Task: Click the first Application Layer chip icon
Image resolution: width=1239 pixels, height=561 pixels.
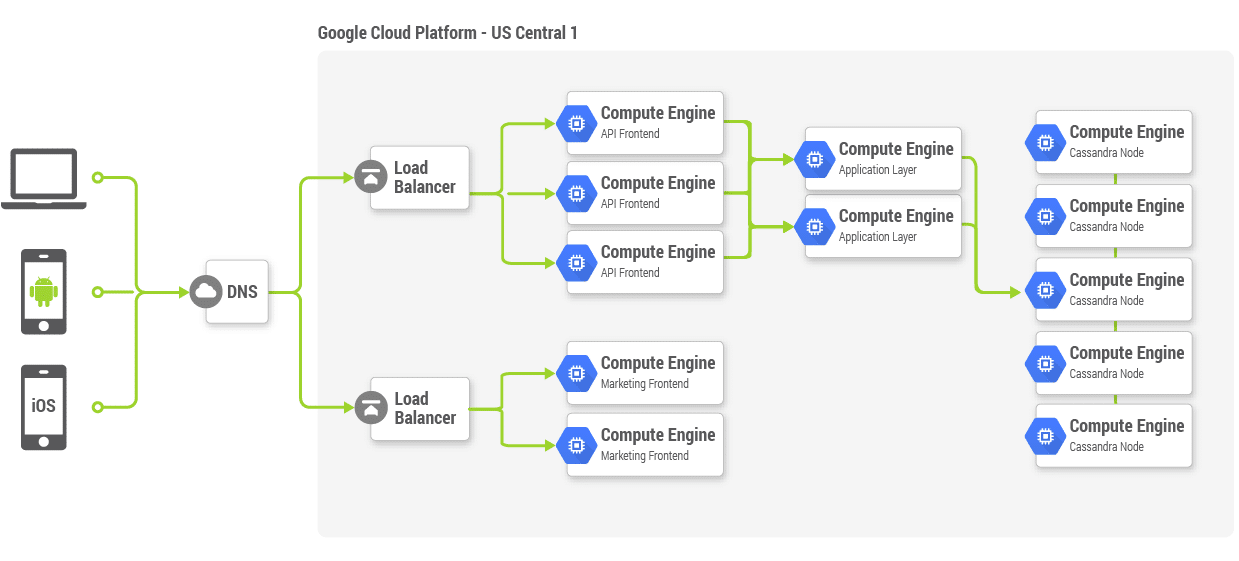Action: coord(815,159)
